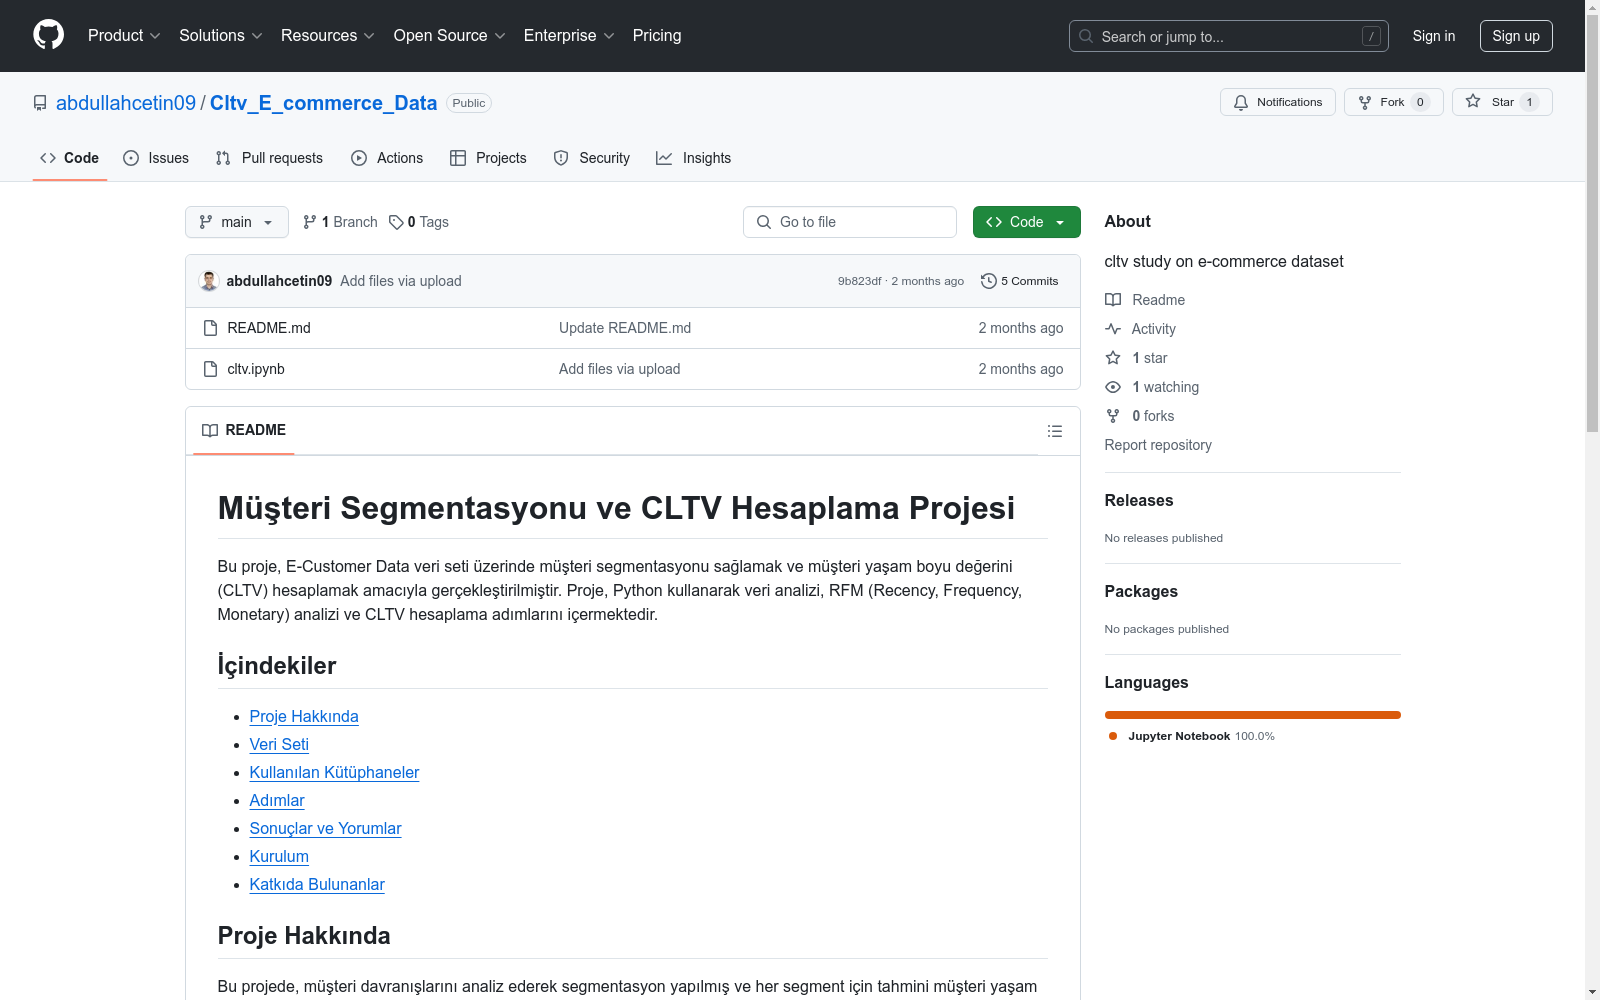Open the Insights tab

(x=693, y=158)
